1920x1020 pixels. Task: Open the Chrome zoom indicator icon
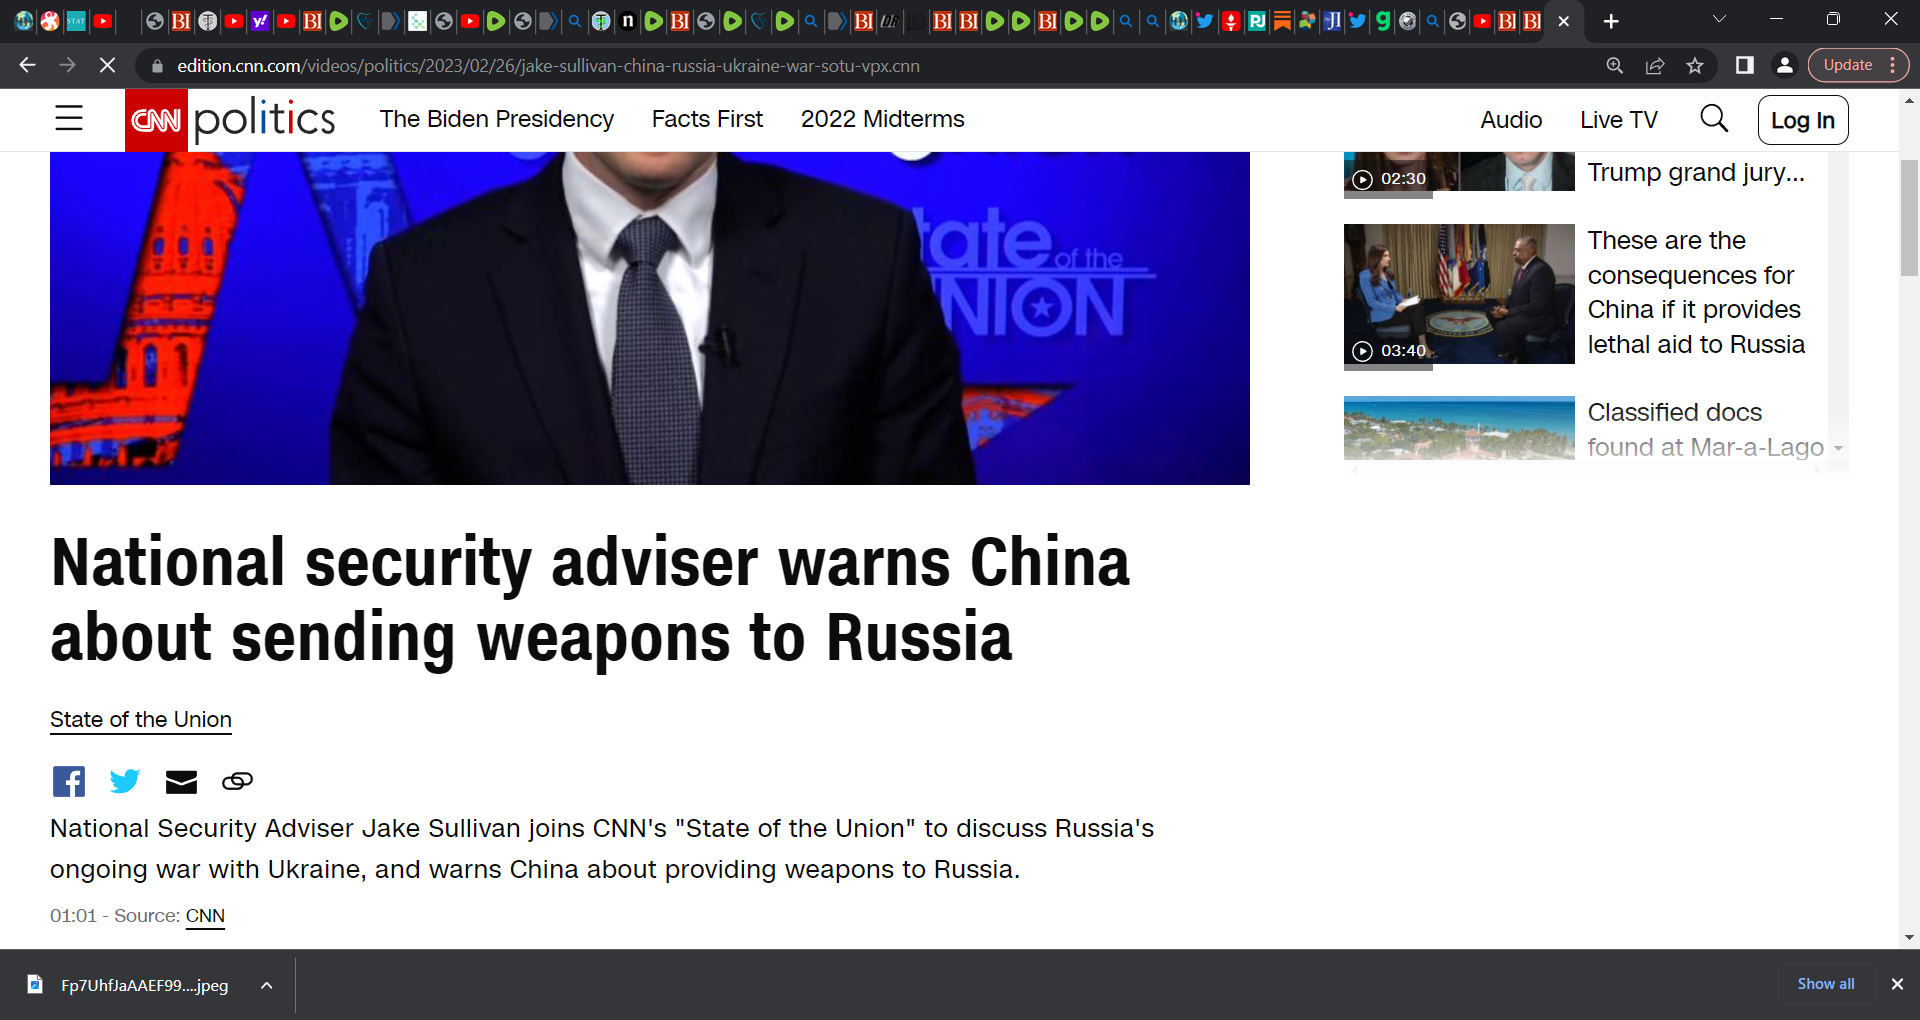point(1615,65)
